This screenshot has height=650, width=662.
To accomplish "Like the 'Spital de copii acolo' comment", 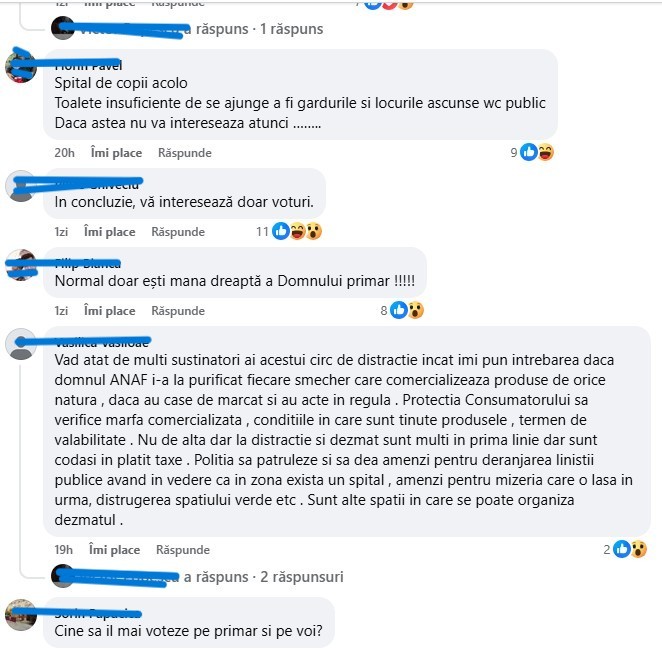I will tap(116, 152).
